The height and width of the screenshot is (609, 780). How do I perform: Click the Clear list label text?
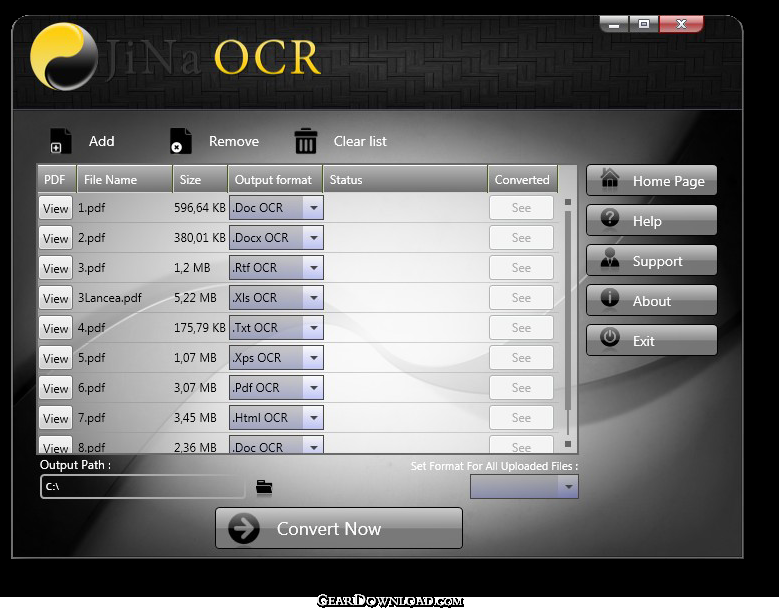(x=360, y=141)
